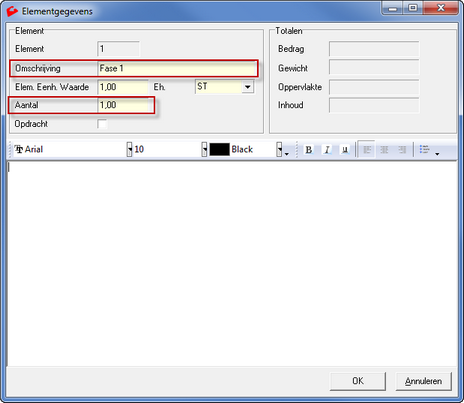
Task: Toggle bold text formatting
Action: pos(309,149)
